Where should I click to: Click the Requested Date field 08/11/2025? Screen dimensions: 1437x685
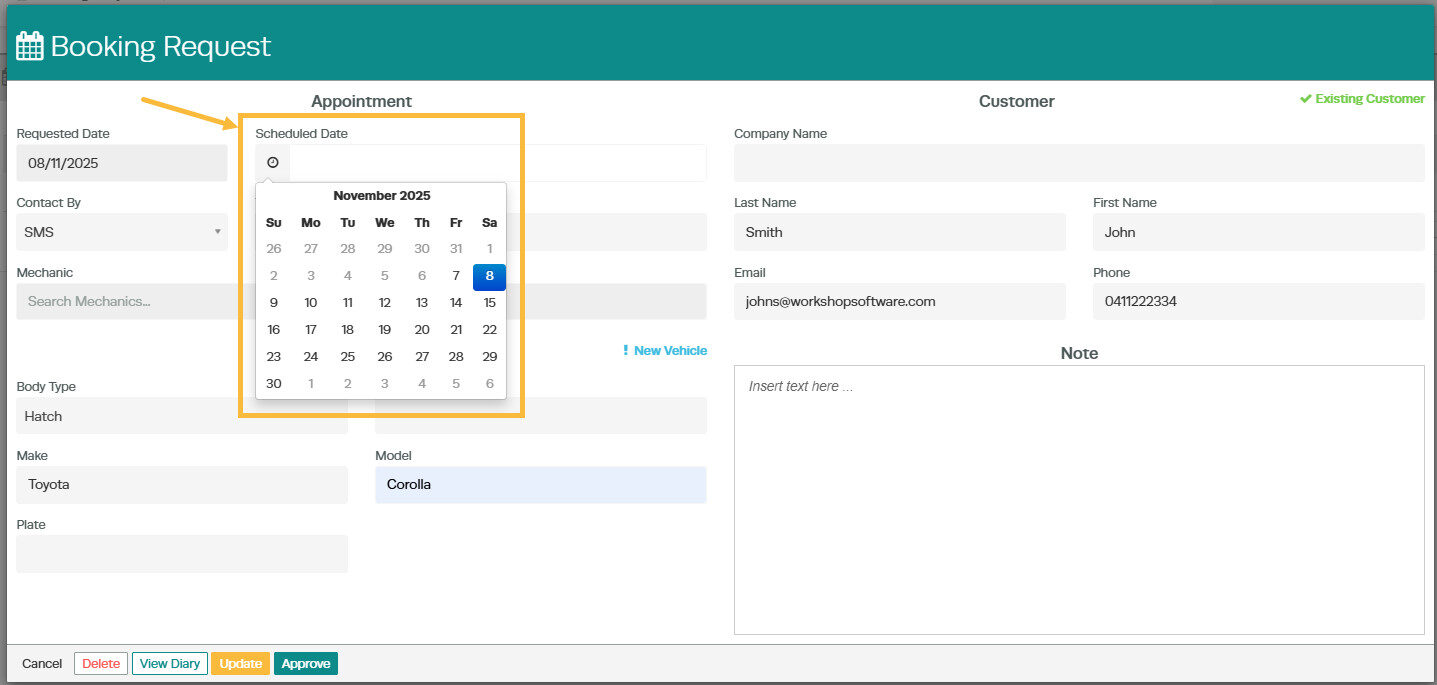pos(122,163)
